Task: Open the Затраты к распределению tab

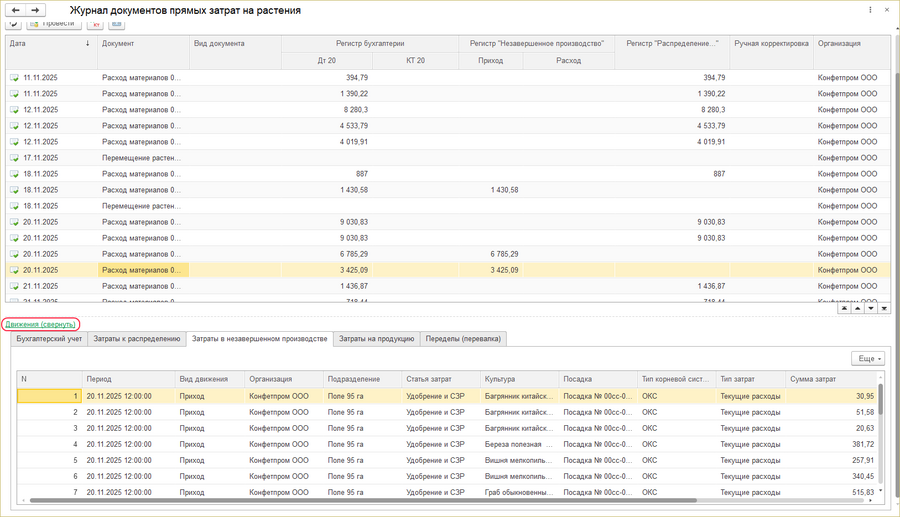Action: click(136, 339)
